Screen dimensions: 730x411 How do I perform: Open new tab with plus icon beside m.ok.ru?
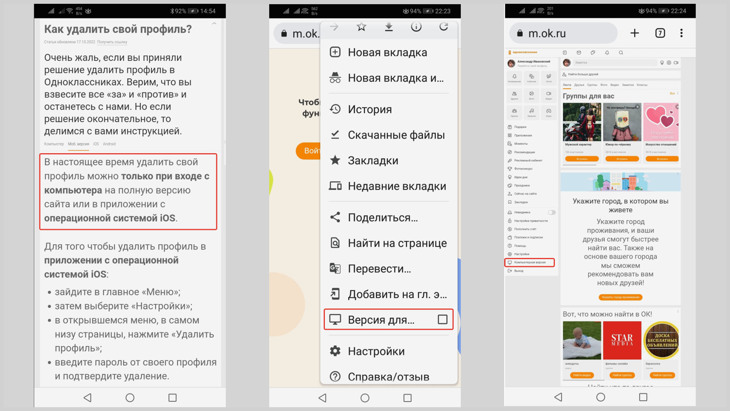[634, 33]
